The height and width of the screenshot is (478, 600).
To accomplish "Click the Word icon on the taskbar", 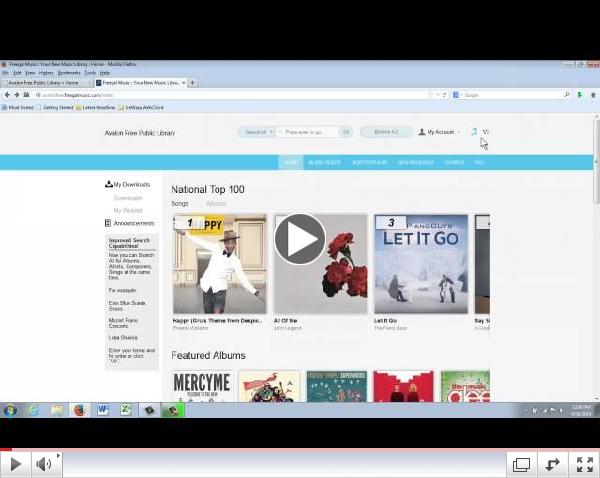I will point(103,410).
